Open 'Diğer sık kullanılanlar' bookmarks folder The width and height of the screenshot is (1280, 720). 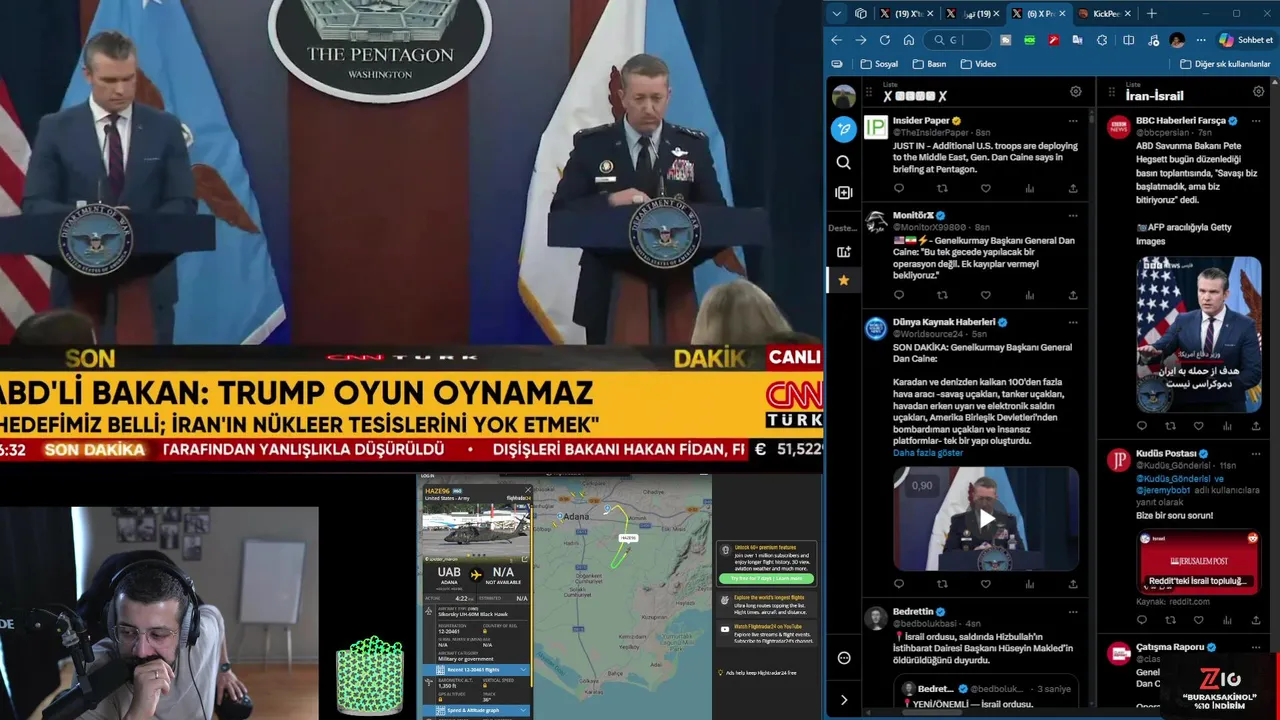click(x=1225, y=64)
